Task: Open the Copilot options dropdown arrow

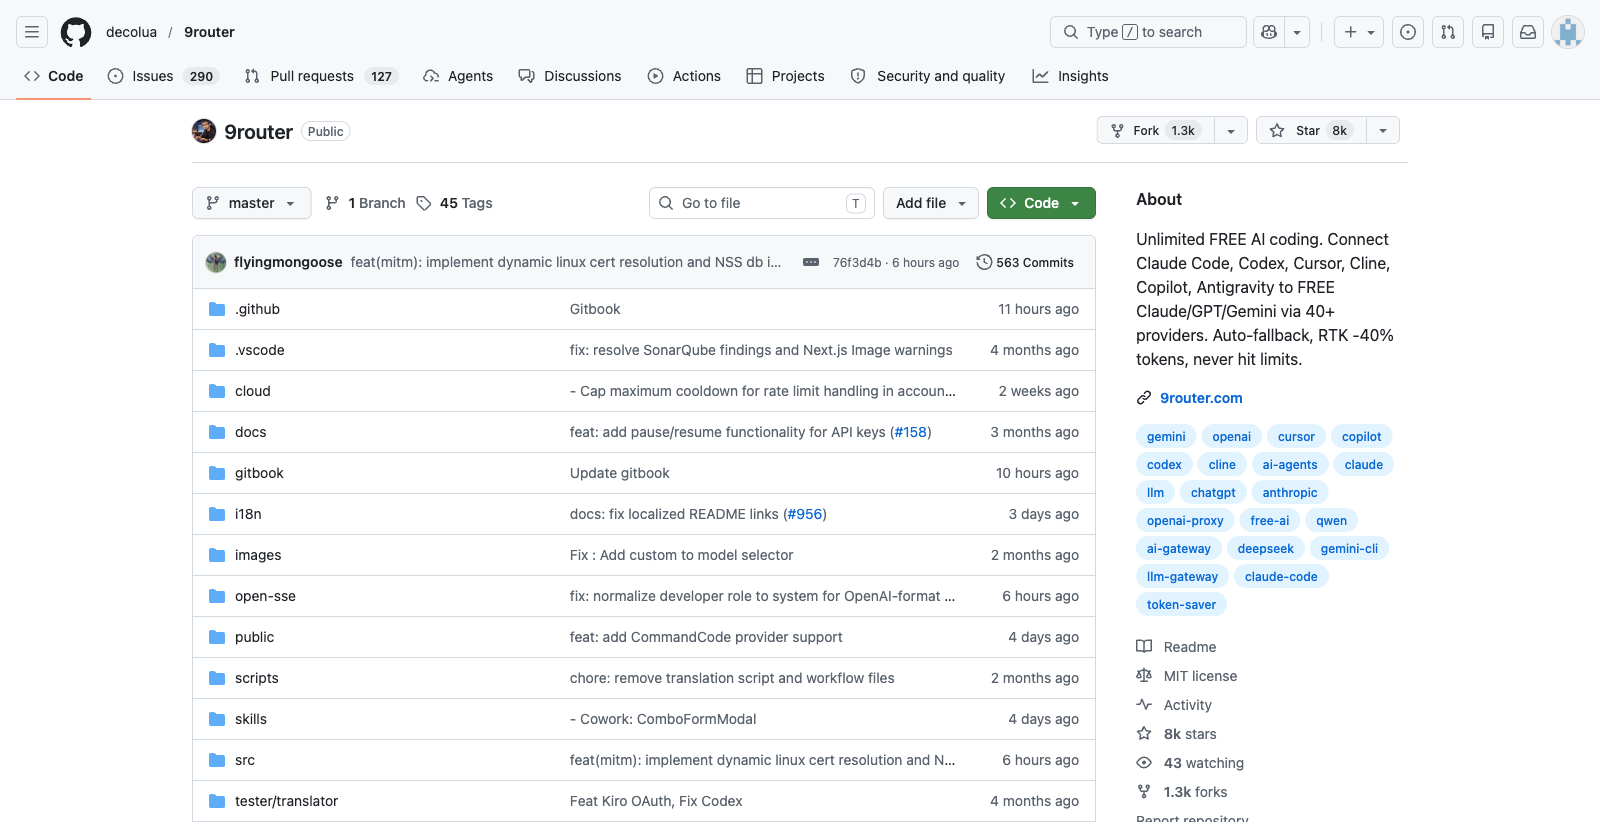Action: [x=1297, y=32]
